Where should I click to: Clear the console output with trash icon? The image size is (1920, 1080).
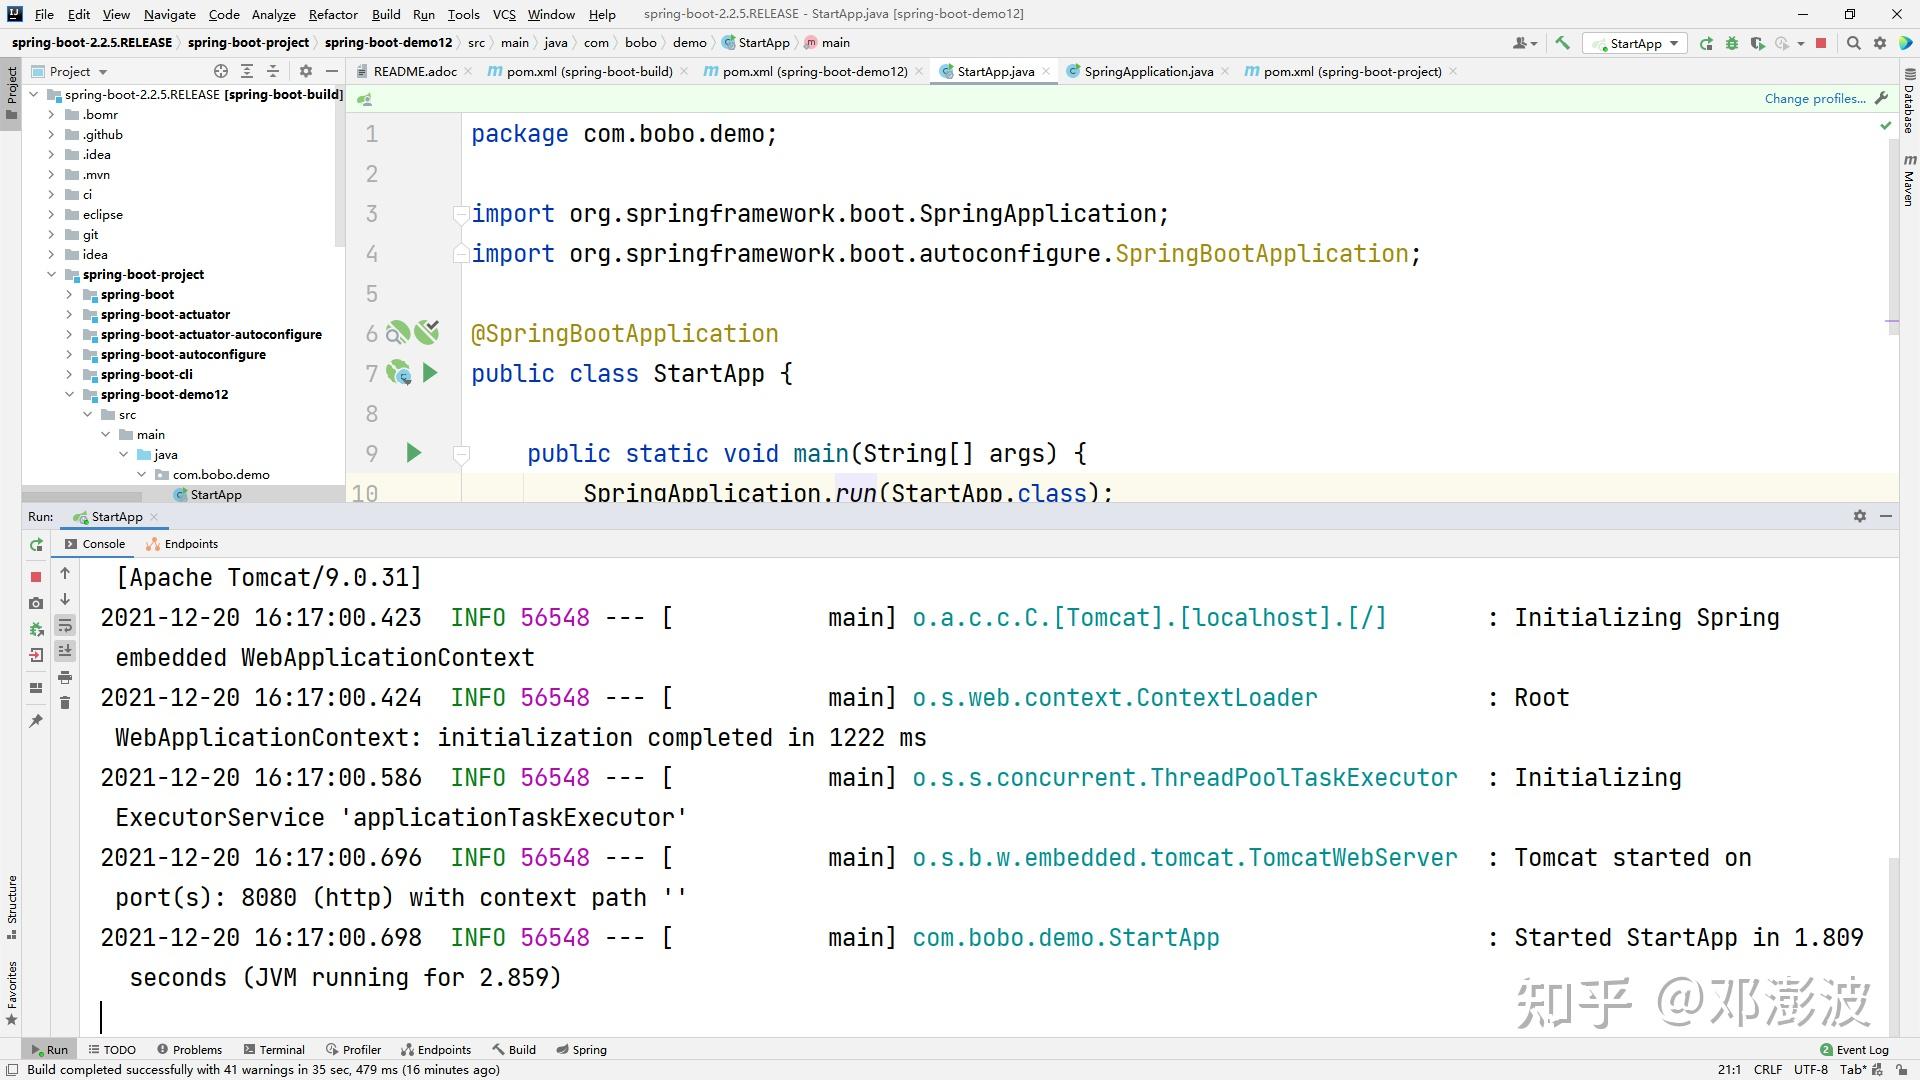65,702
